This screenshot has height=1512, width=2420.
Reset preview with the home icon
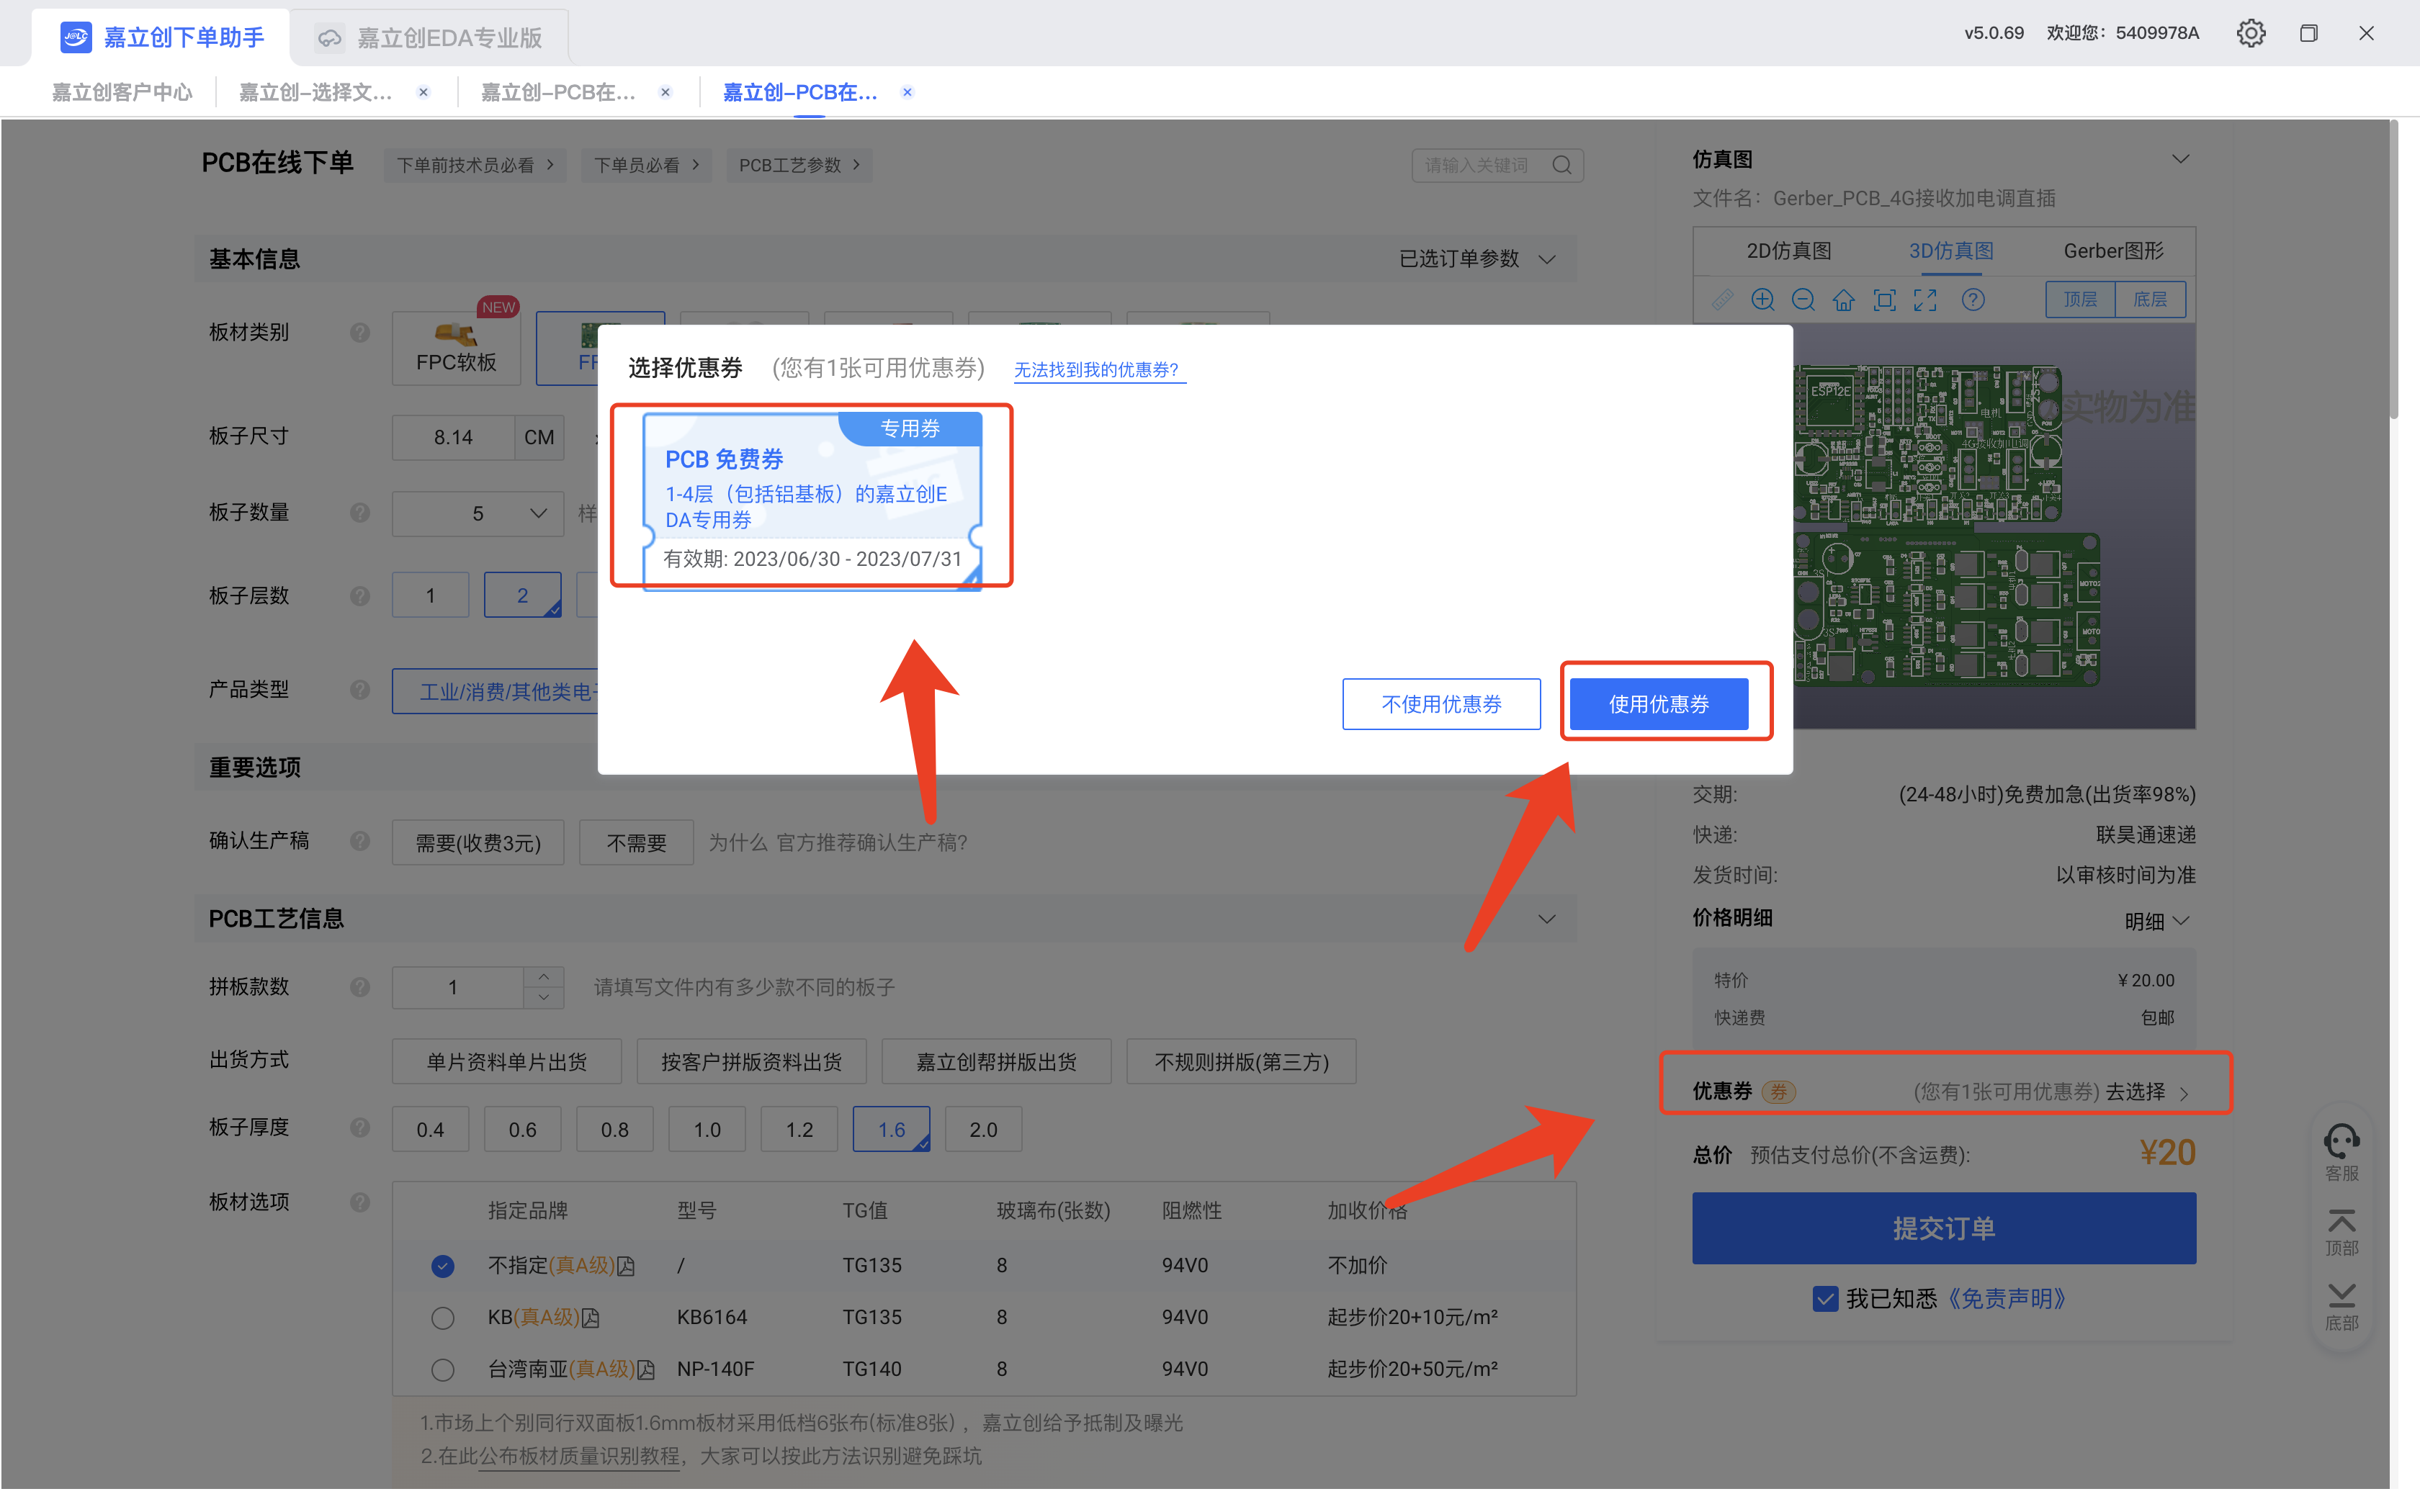(x=1843, y=300)
